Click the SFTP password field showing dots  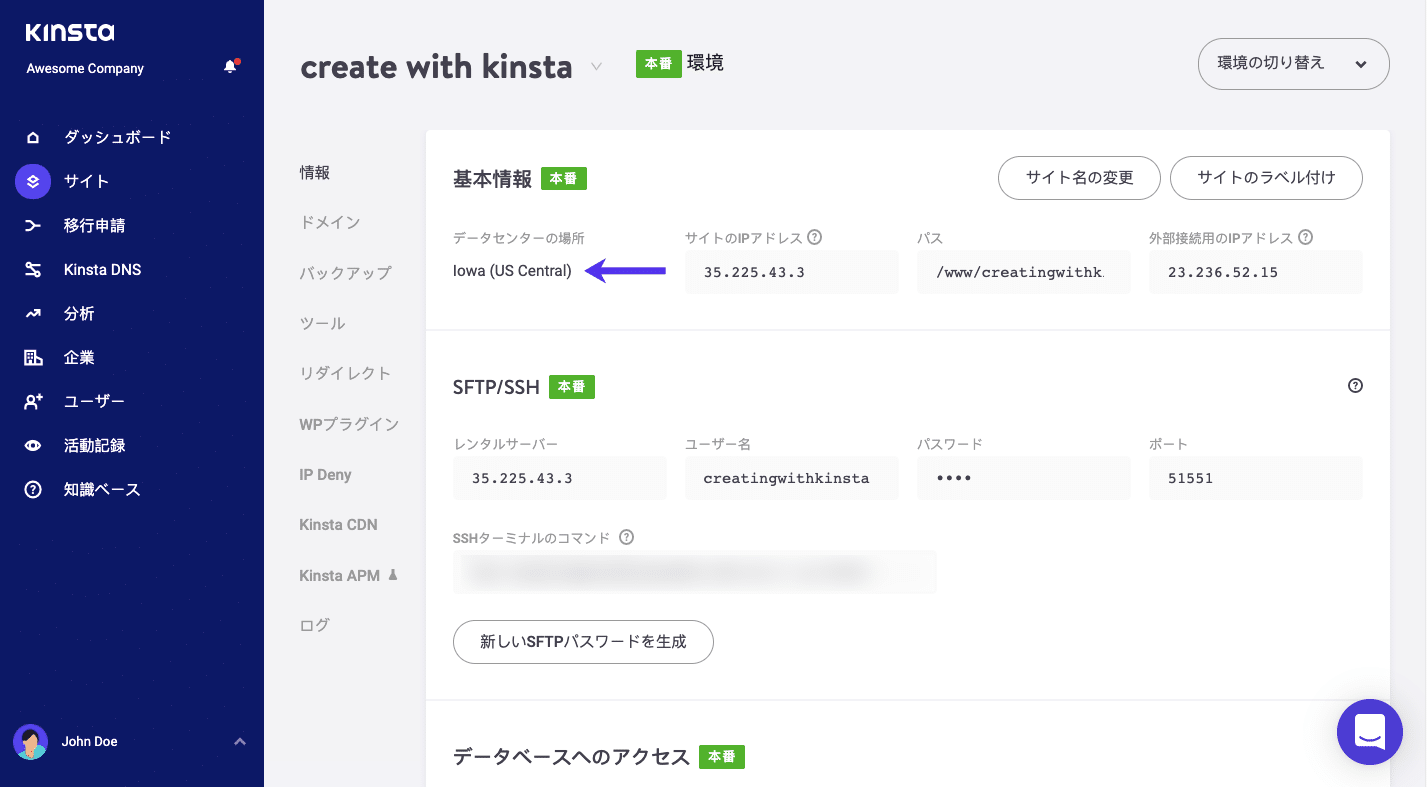tap(1023, 478)
